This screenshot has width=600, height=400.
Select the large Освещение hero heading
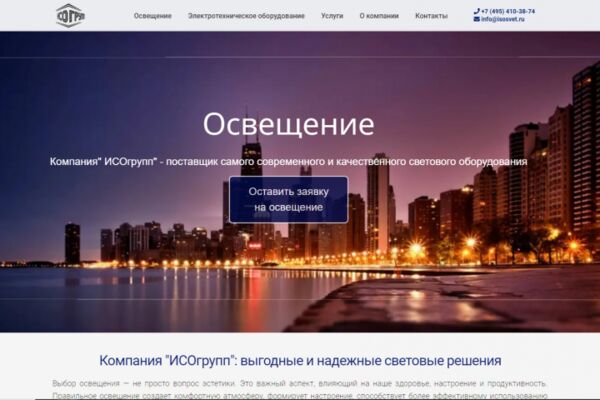click(x=289, y=124)
